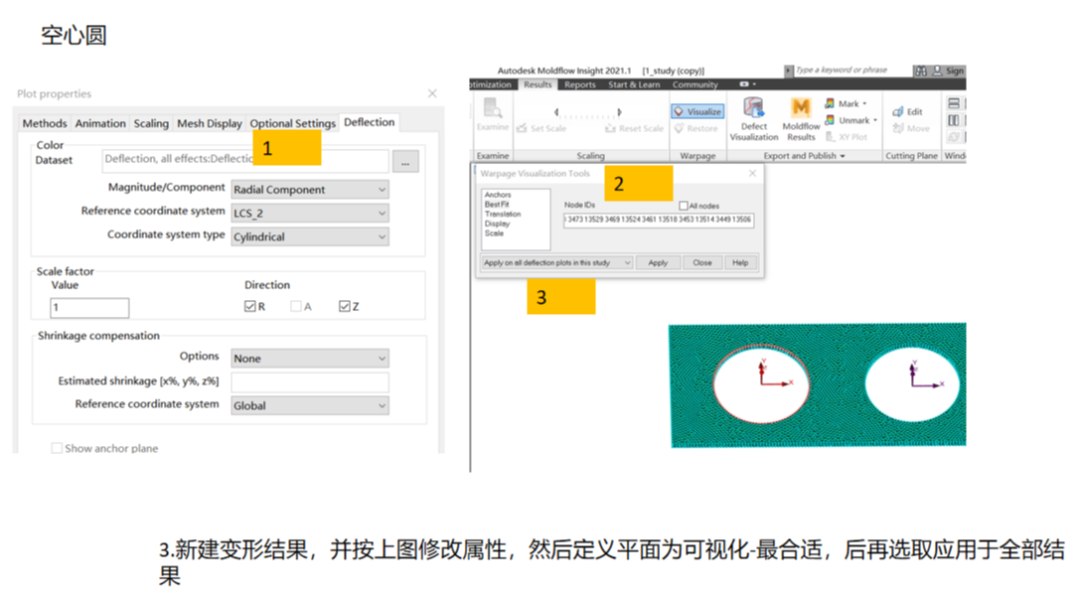Click the Set Scale icon button
The height and width of the screenshot is (599, 1080).
click(x=522, y=128)
